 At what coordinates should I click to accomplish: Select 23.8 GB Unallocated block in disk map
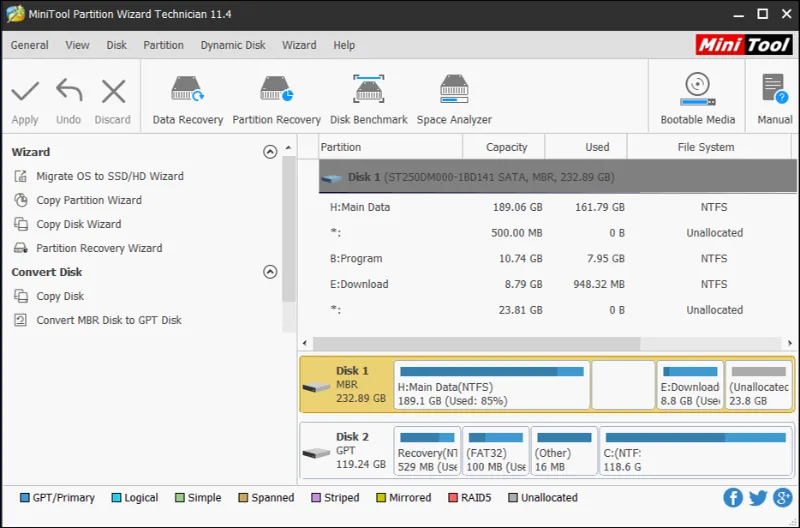coord(759,385)
